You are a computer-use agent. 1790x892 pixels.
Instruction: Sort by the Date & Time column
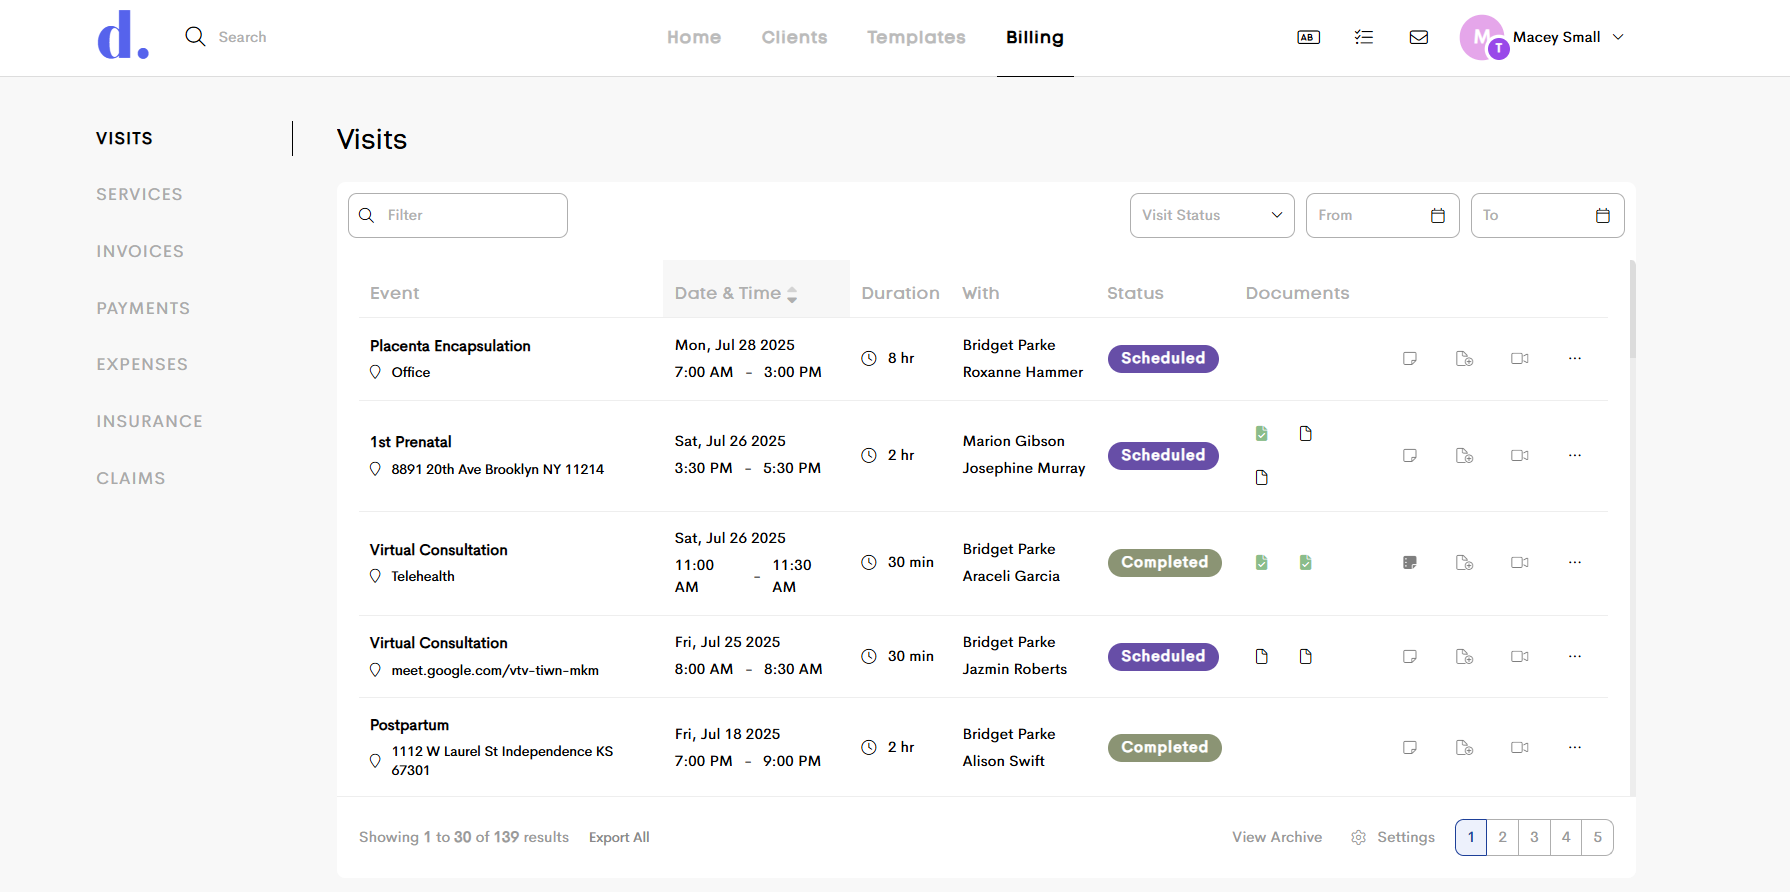756,289
